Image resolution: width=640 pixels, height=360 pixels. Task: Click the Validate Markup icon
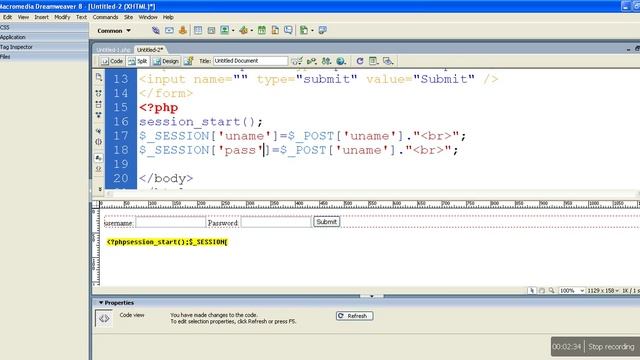311,61
